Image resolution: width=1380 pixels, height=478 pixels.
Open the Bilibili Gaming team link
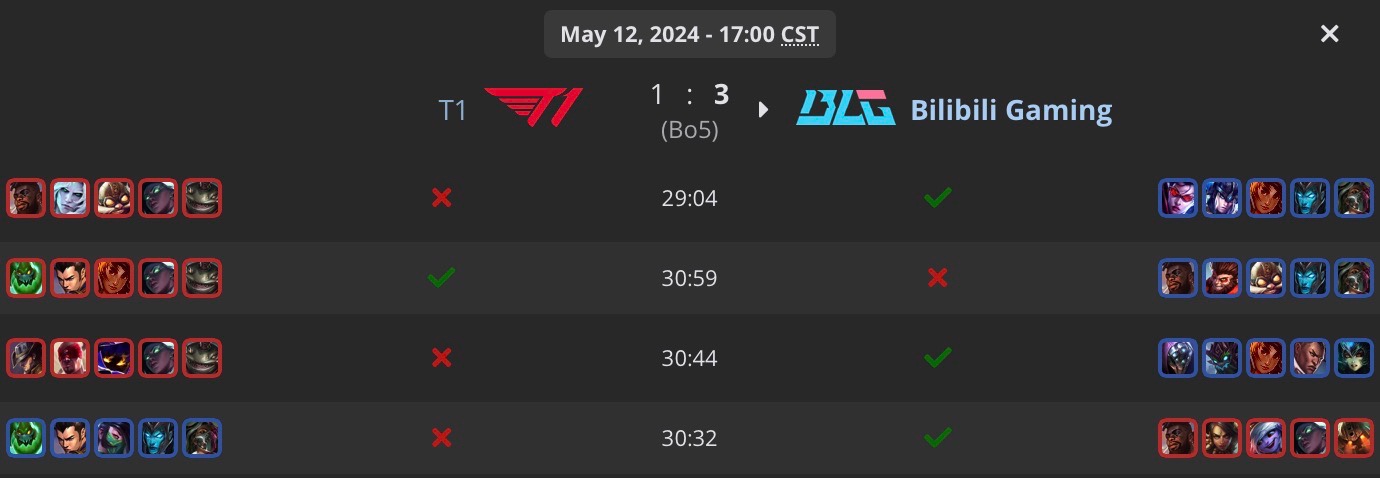[1010, 110]
